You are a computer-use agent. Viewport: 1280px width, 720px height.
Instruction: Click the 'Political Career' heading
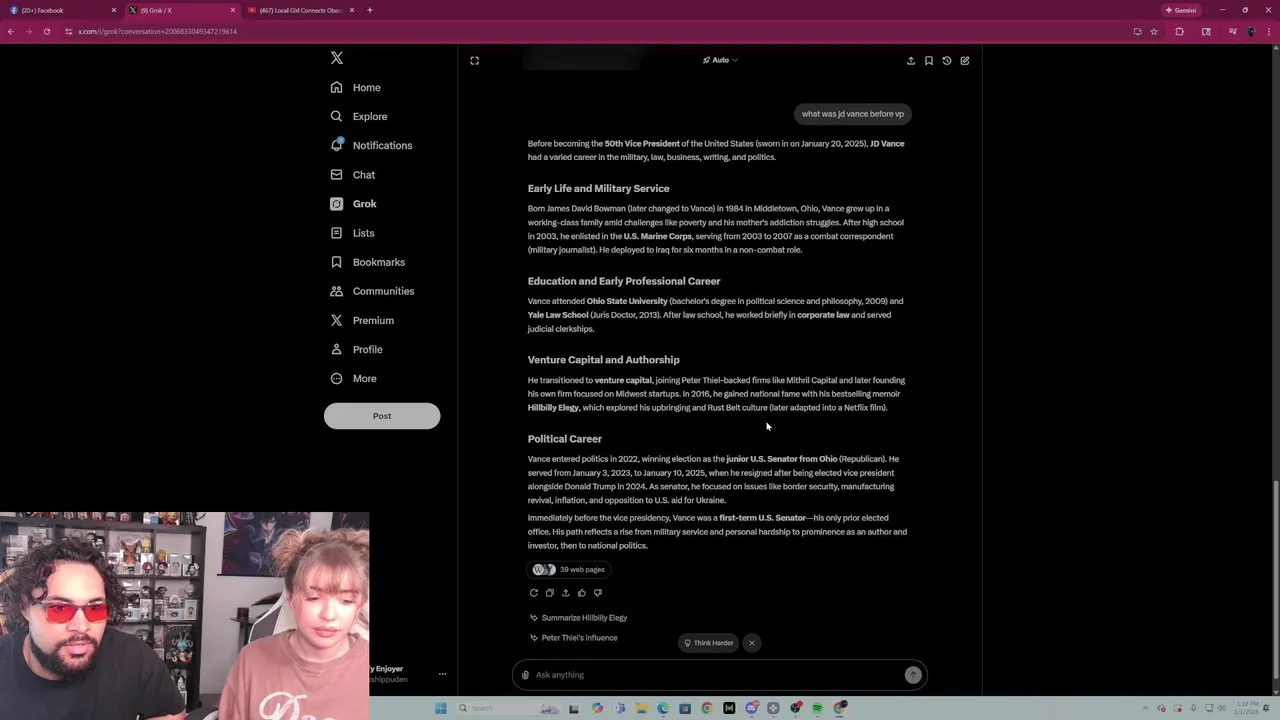565,439
